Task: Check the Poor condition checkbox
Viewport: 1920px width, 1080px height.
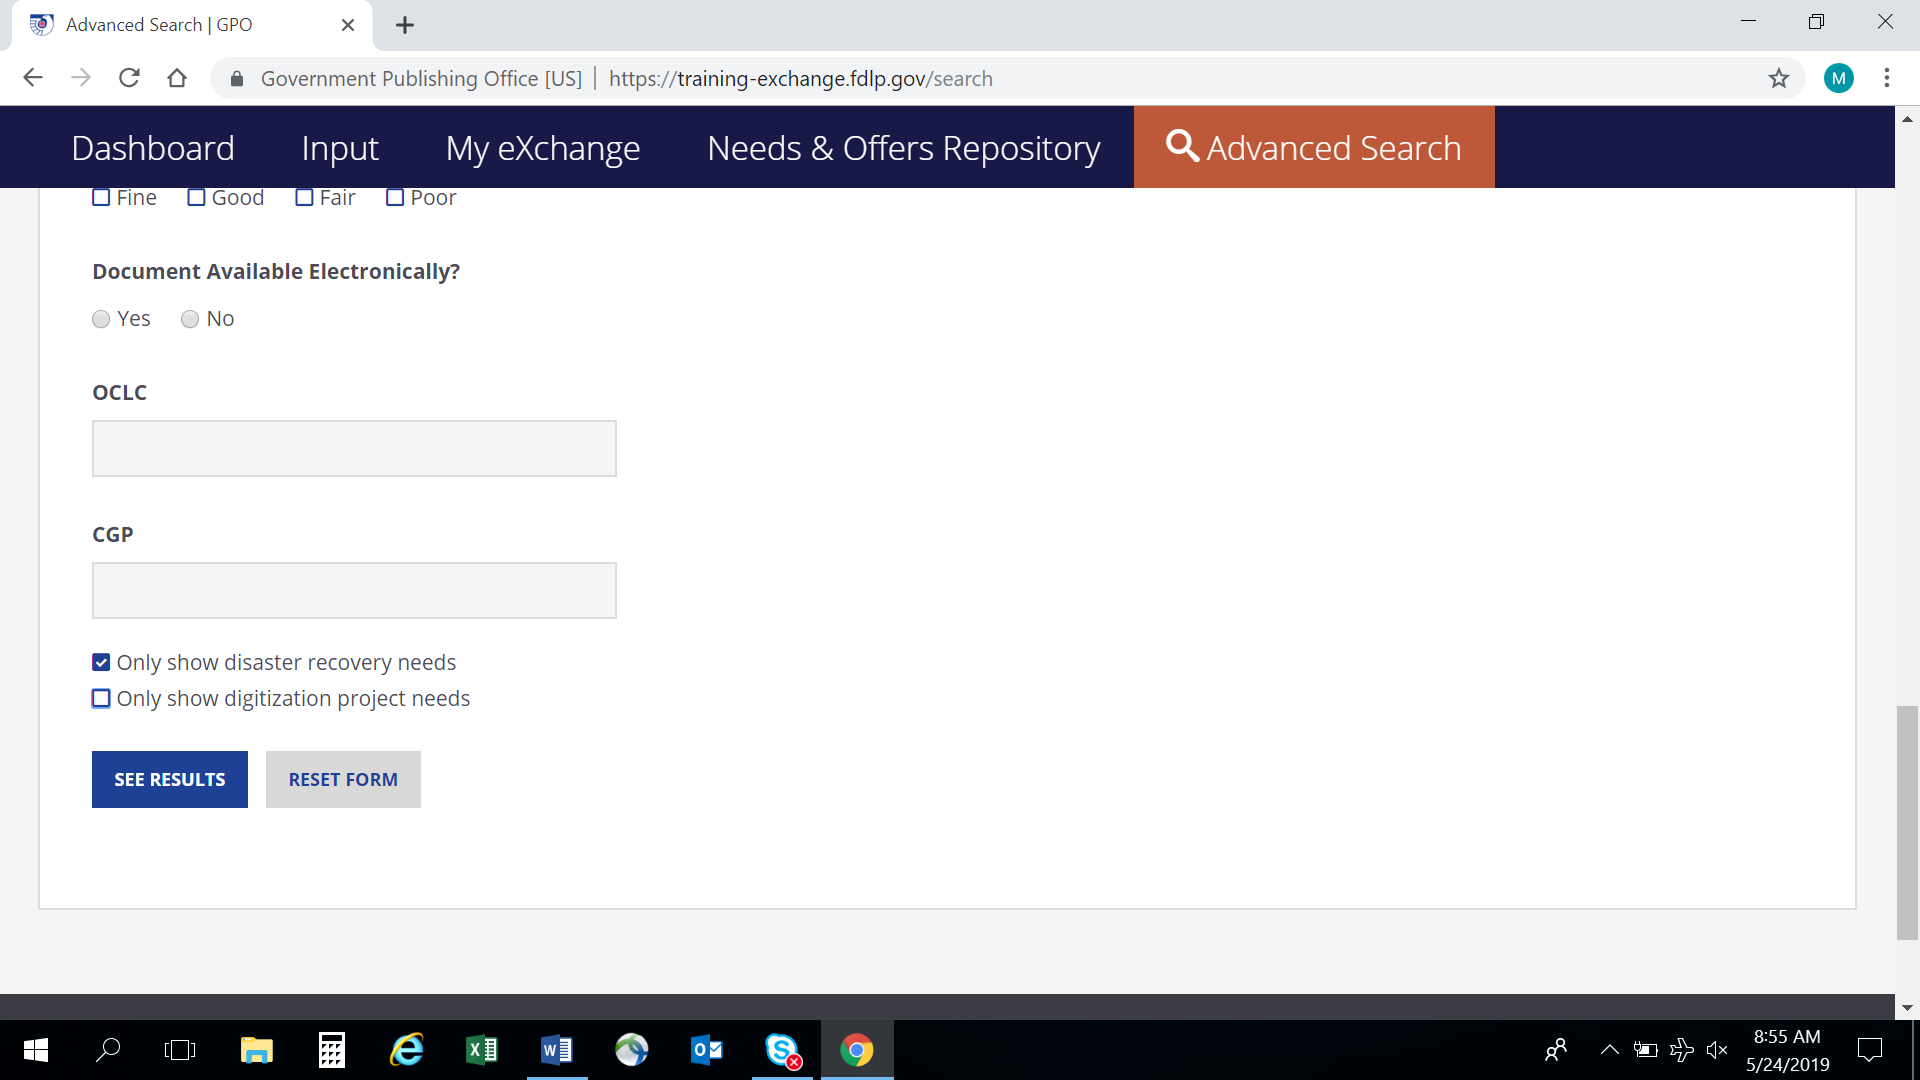Action: 395,198
